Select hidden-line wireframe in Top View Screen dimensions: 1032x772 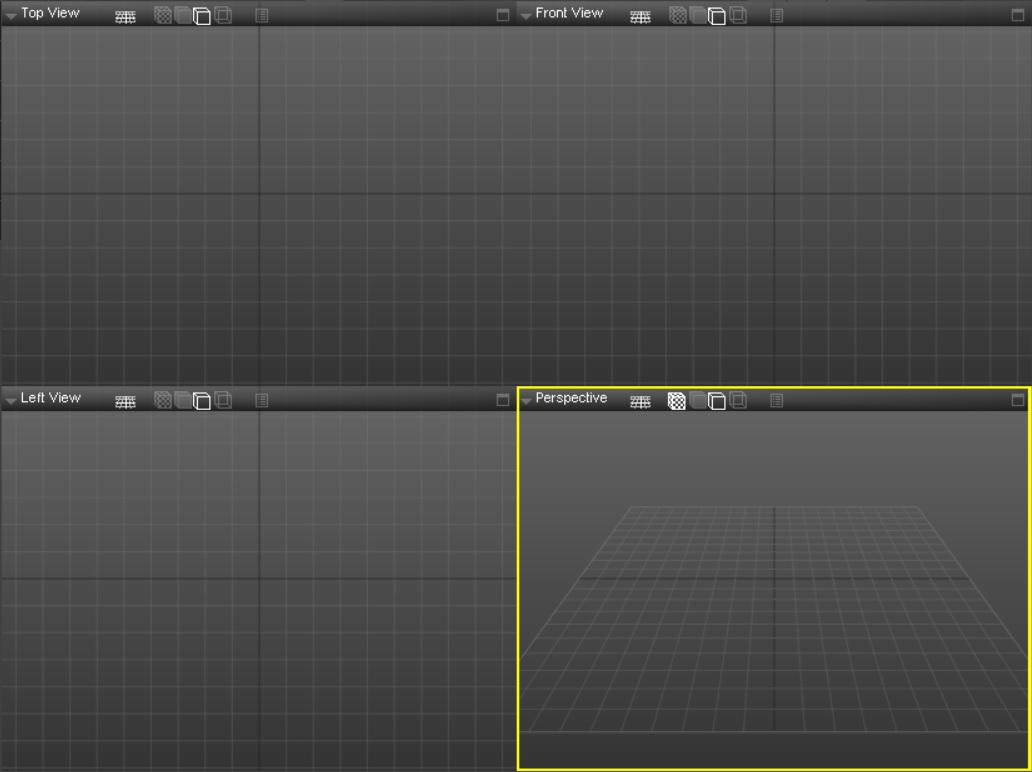point(202,16)
